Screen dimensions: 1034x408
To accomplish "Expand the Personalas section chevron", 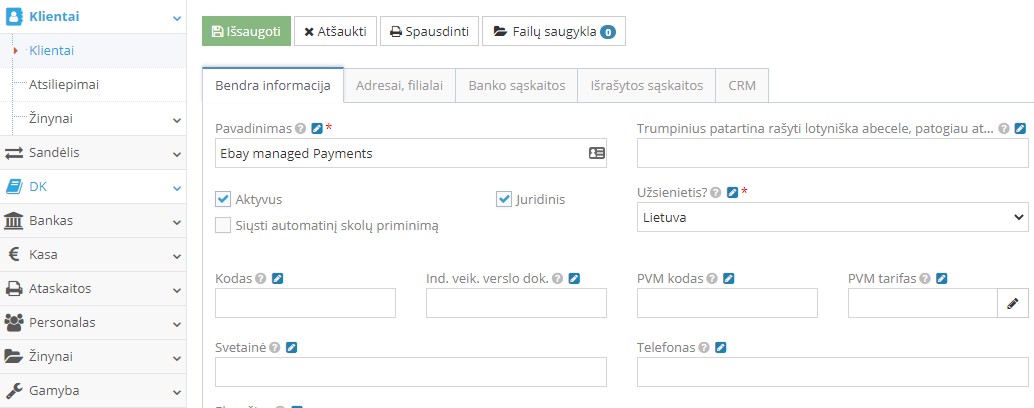I will [x=177, y=324].
